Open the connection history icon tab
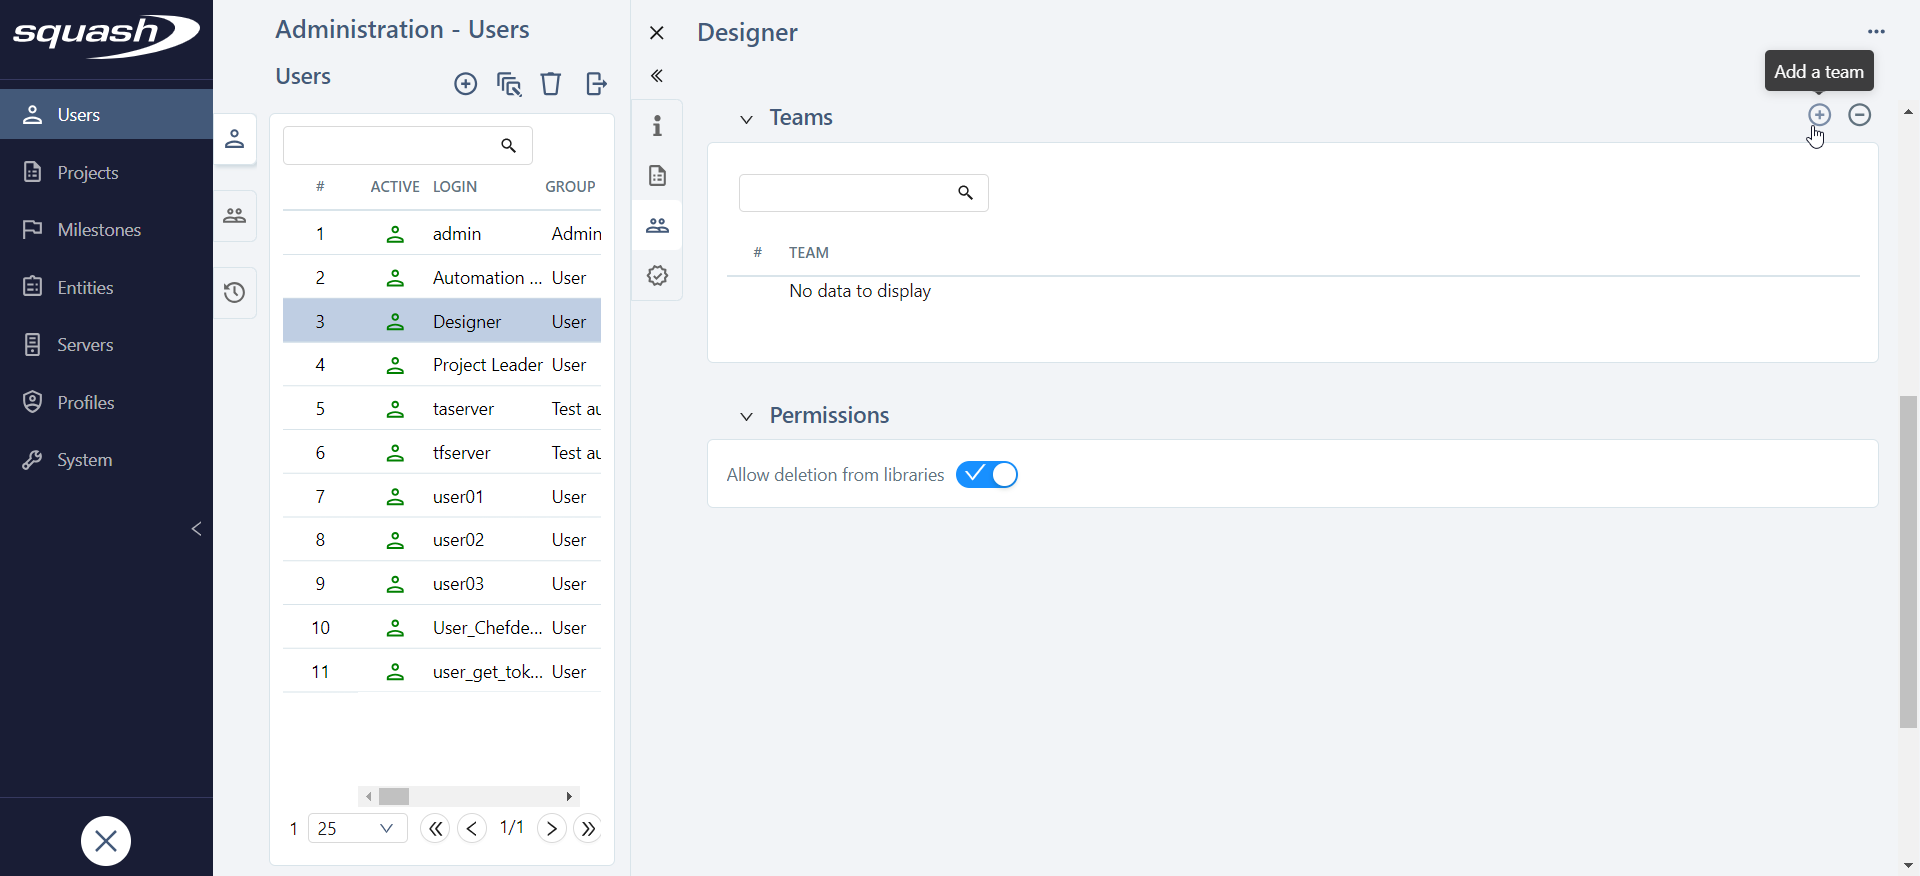Viewport: 1920px width, 876px height. (235, 293)
